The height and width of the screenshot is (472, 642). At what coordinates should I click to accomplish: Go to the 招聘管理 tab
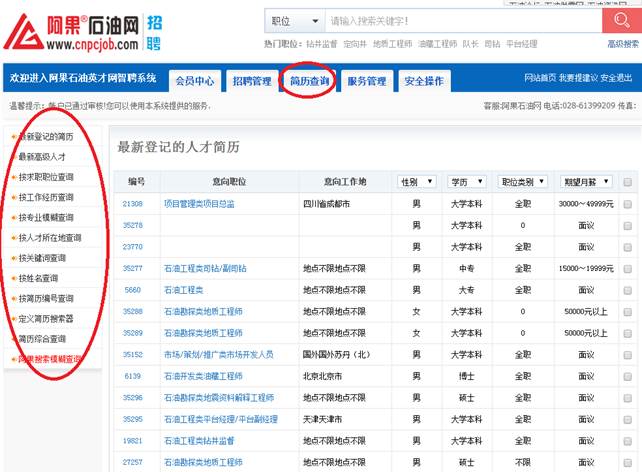pos(251,81)
